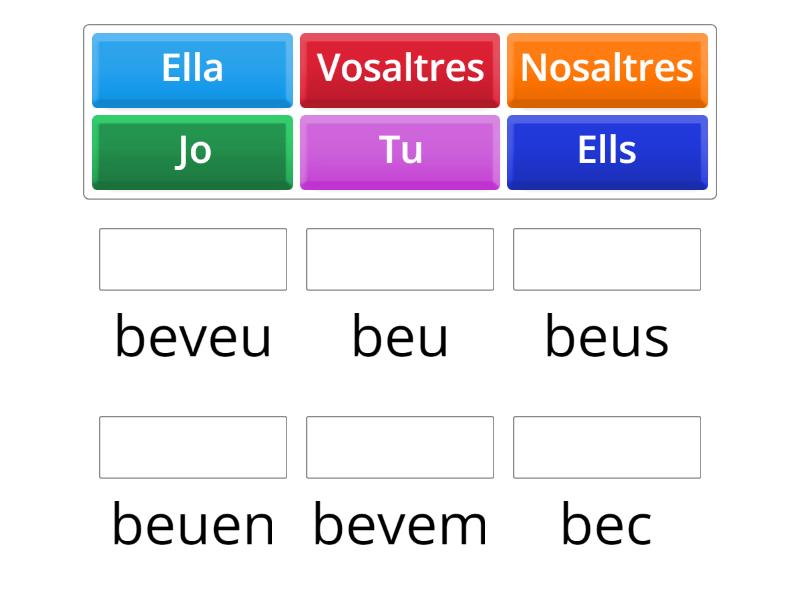Image resolution: width=800 pixels, height=600 pixels.
Task: Click the pink Tu tile
Action: [x=400, y=151]
